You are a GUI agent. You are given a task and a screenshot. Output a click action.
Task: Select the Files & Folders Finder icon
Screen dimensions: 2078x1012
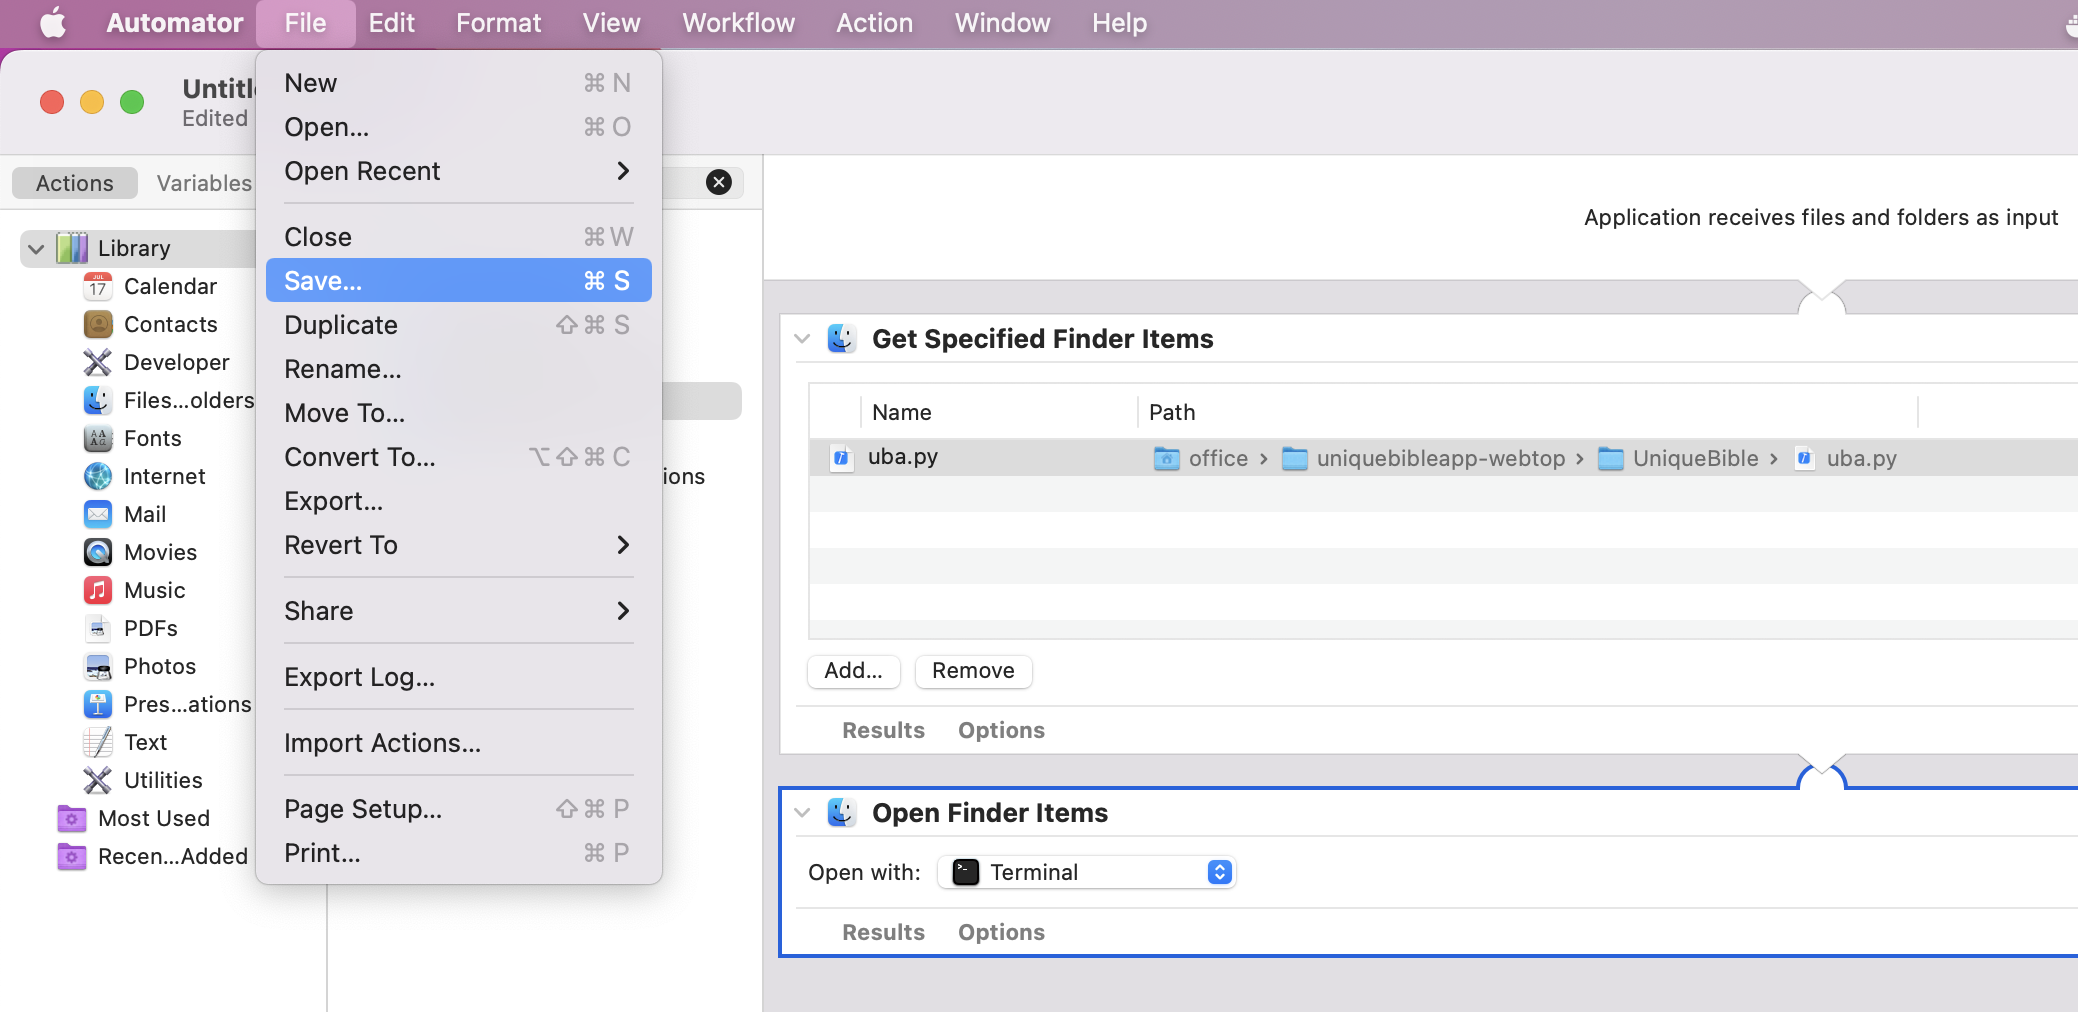pos(98,400)
